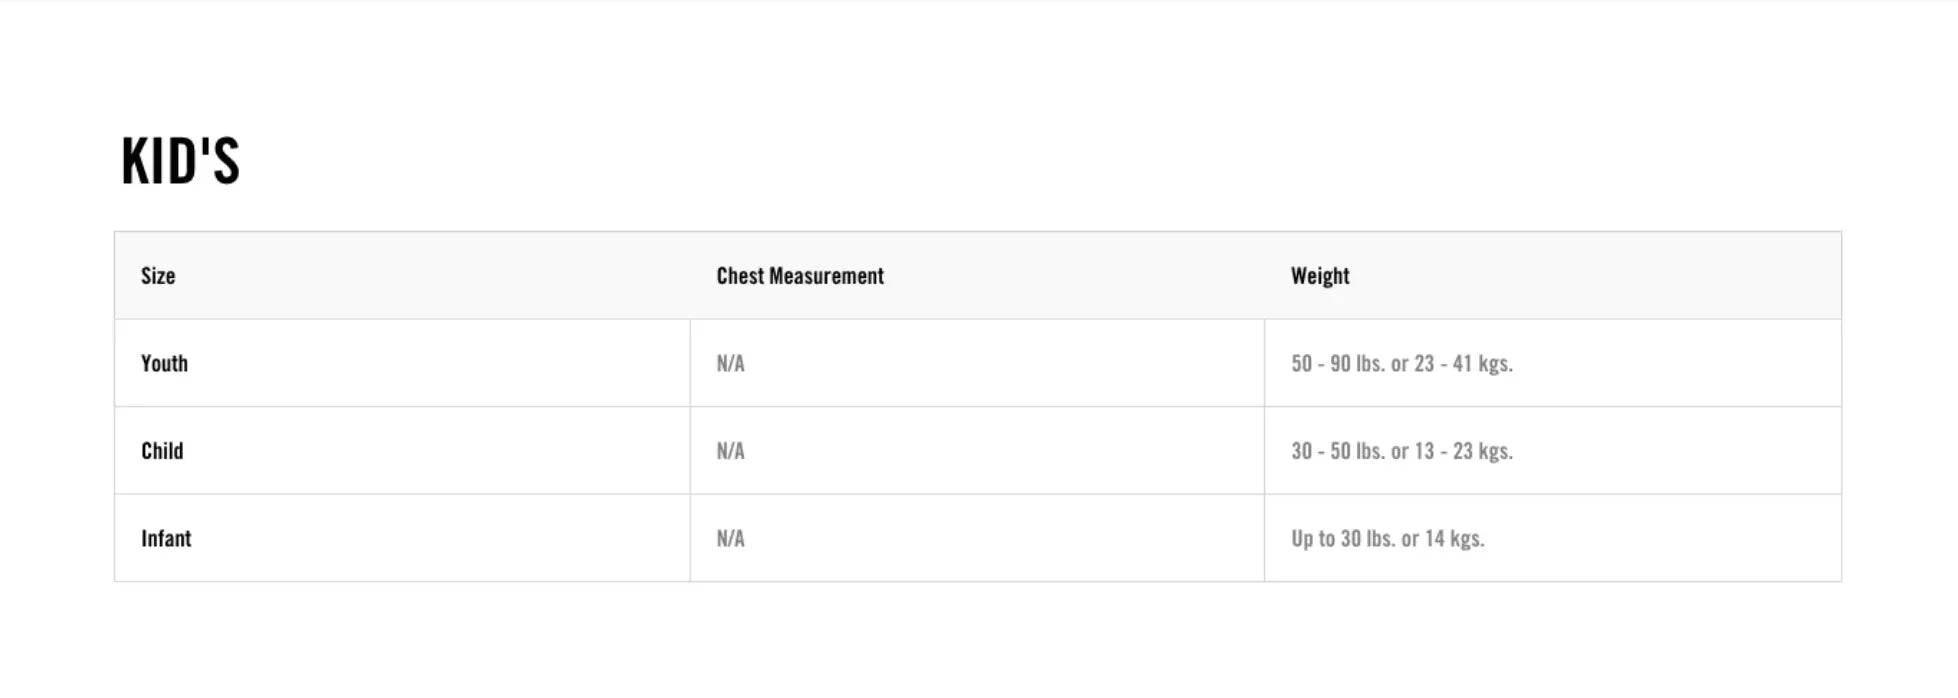This screenshot has width=1958, height=698.
Task: Click the KID'S section heading
Action: [181, 161]
